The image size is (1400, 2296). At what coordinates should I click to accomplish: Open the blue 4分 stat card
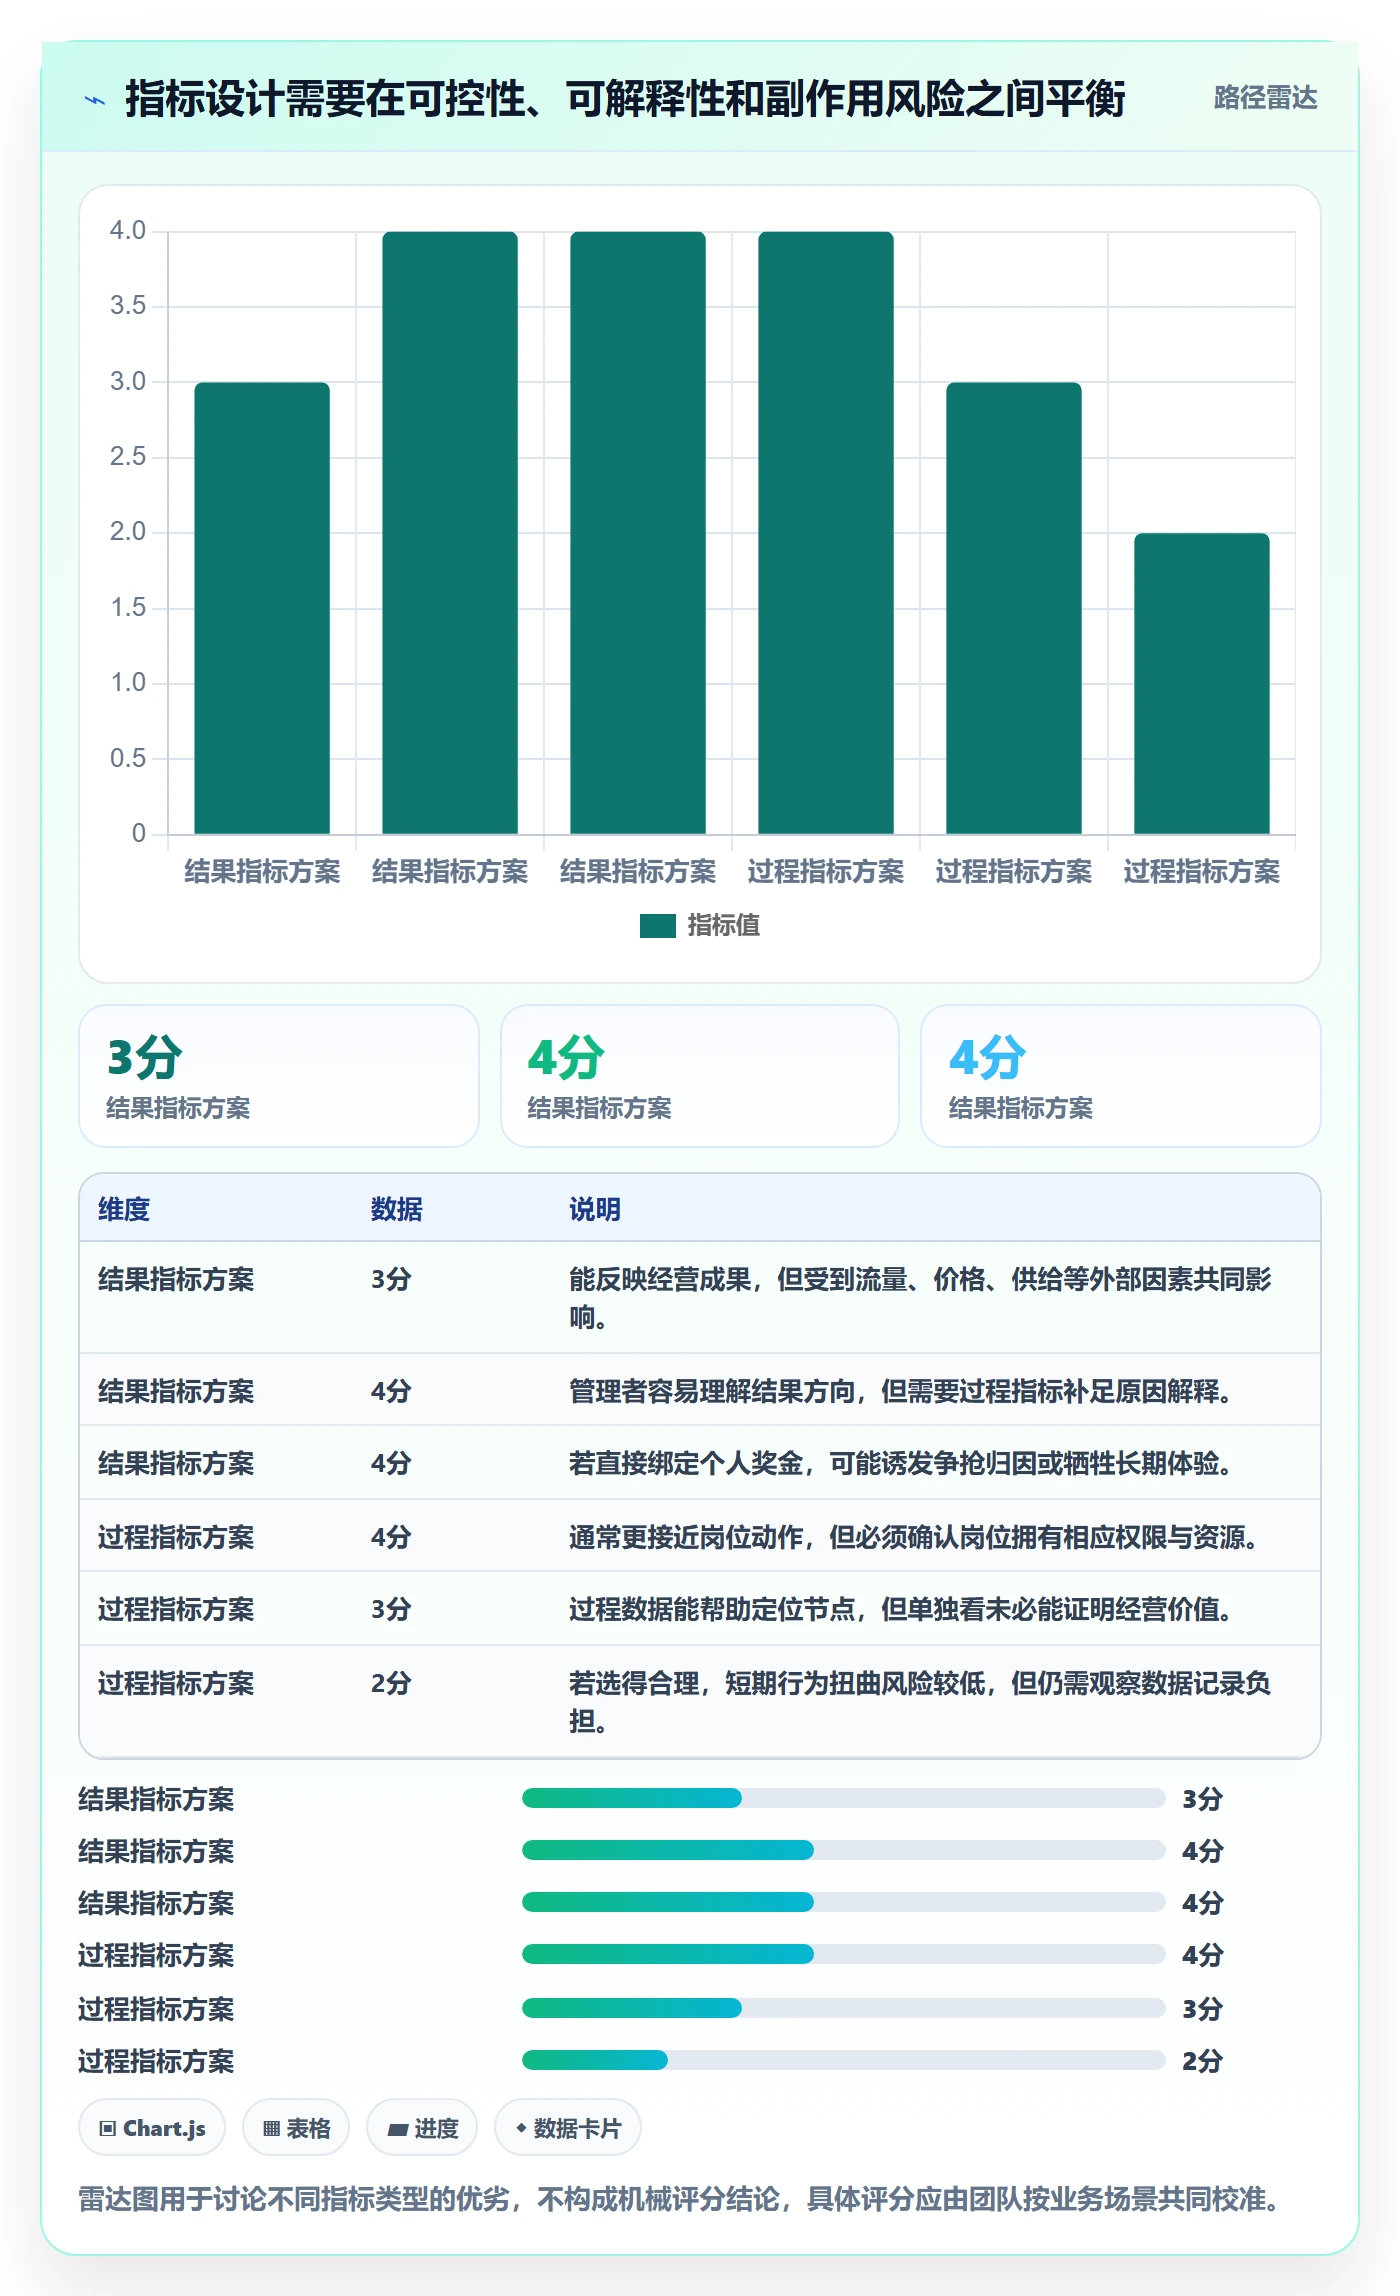(x=1121, y=1076)
